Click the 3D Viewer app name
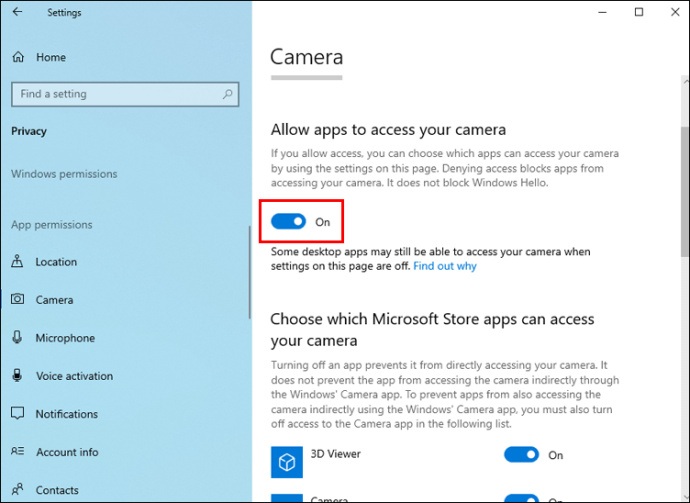 pyautogui.click(x=335, y=454)
